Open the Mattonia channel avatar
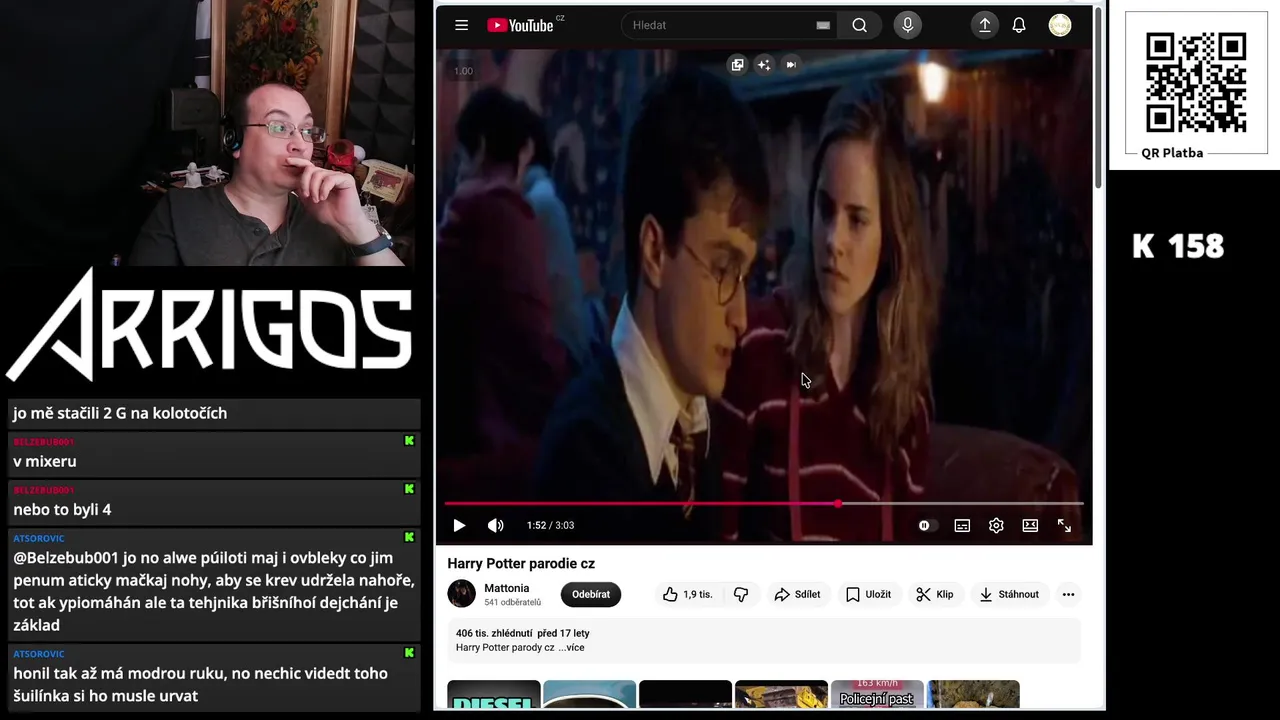This screenshot has width=1280, height=720. 461,594
